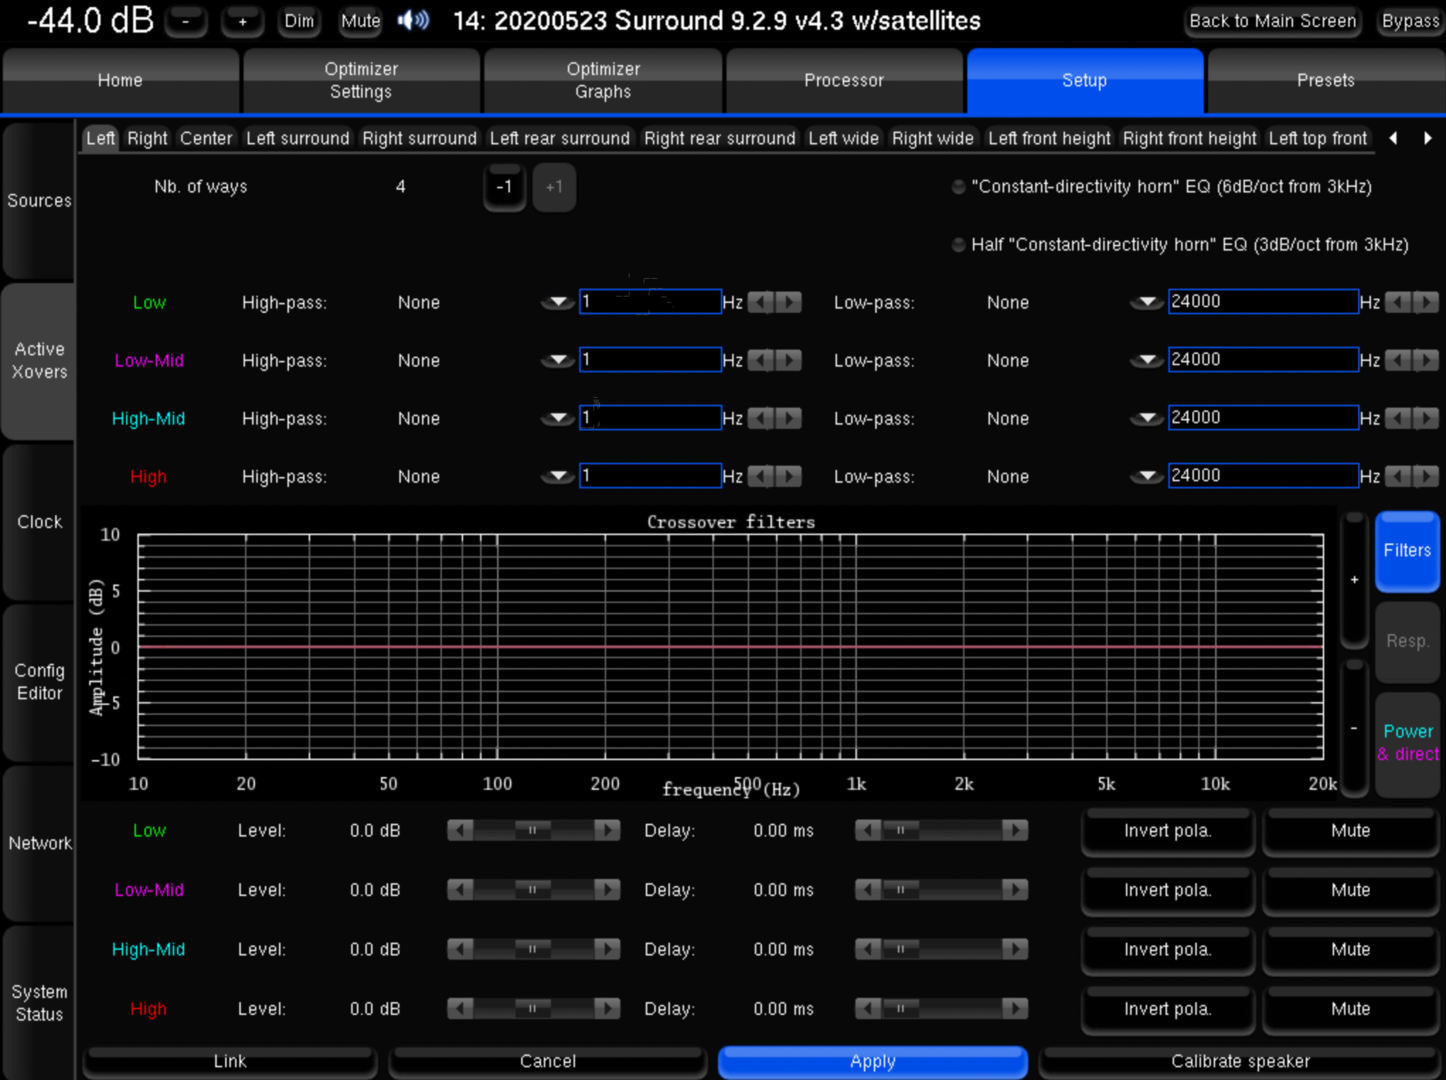Apply the crossover settings

point(873,1061)
